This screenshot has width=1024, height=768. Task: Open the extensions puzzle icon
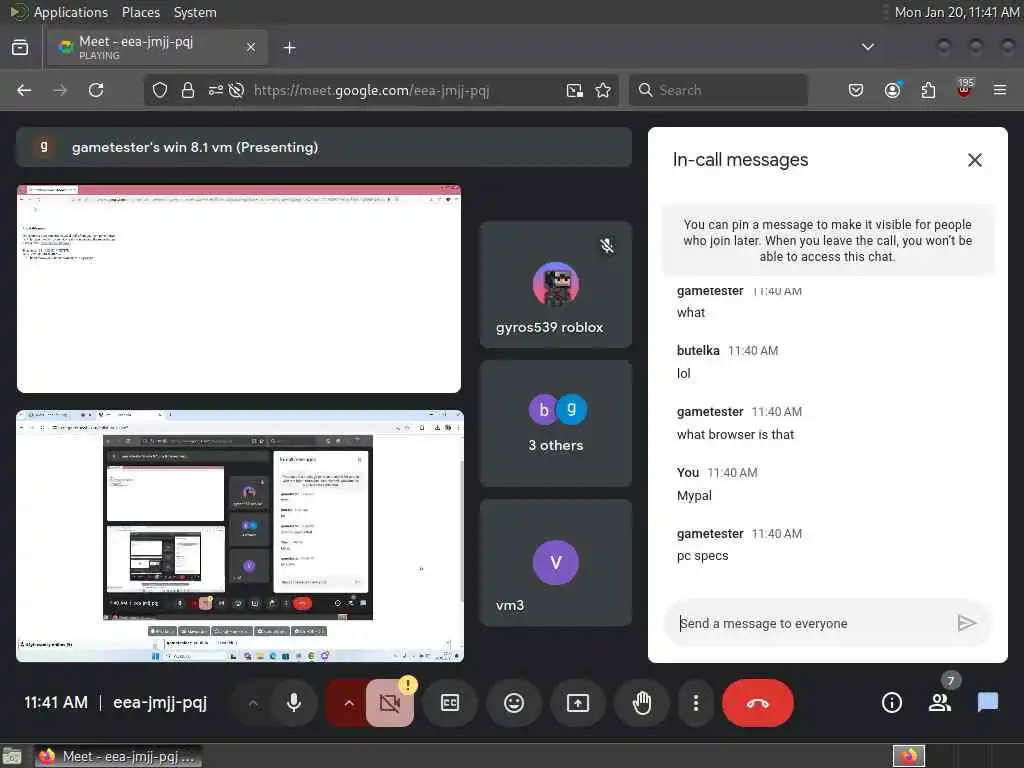pos(928,90)
